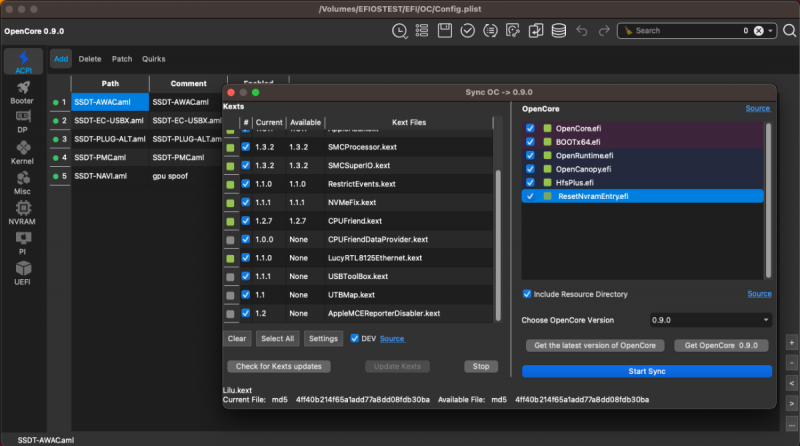The height and width of the screenshot is (446, 800).
Task: Switch to the Patch tab
Action: coord(121,59)
